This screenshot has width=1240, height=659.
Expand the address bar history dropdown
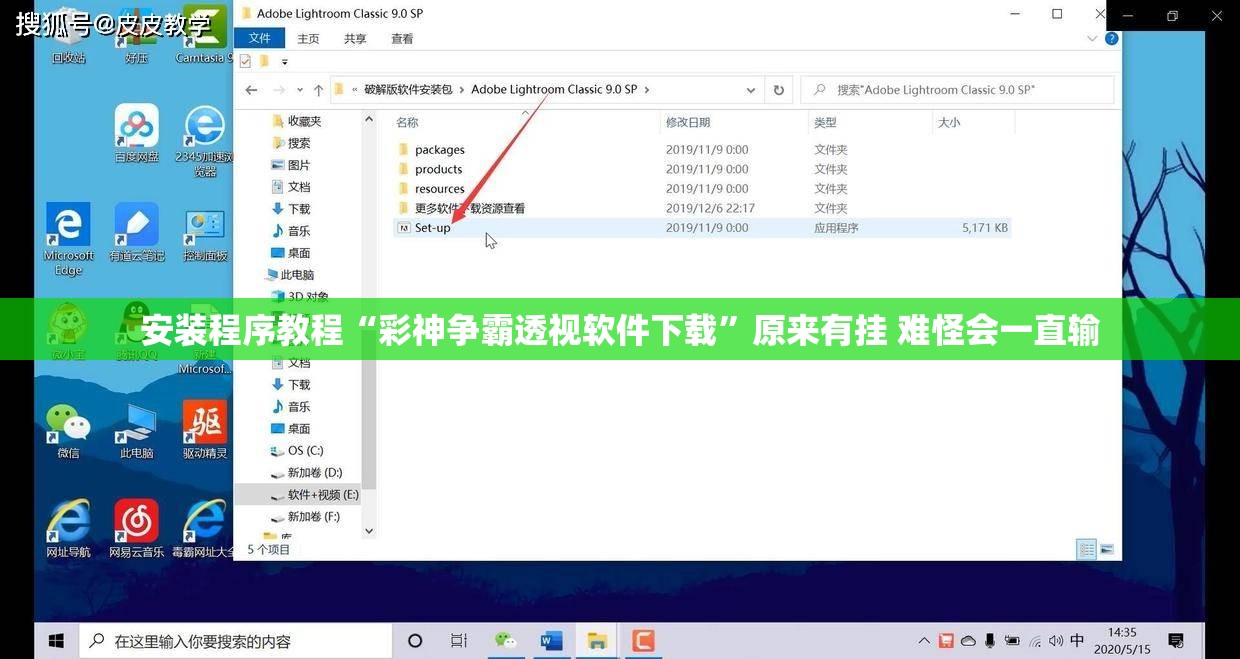click(751, 90)
